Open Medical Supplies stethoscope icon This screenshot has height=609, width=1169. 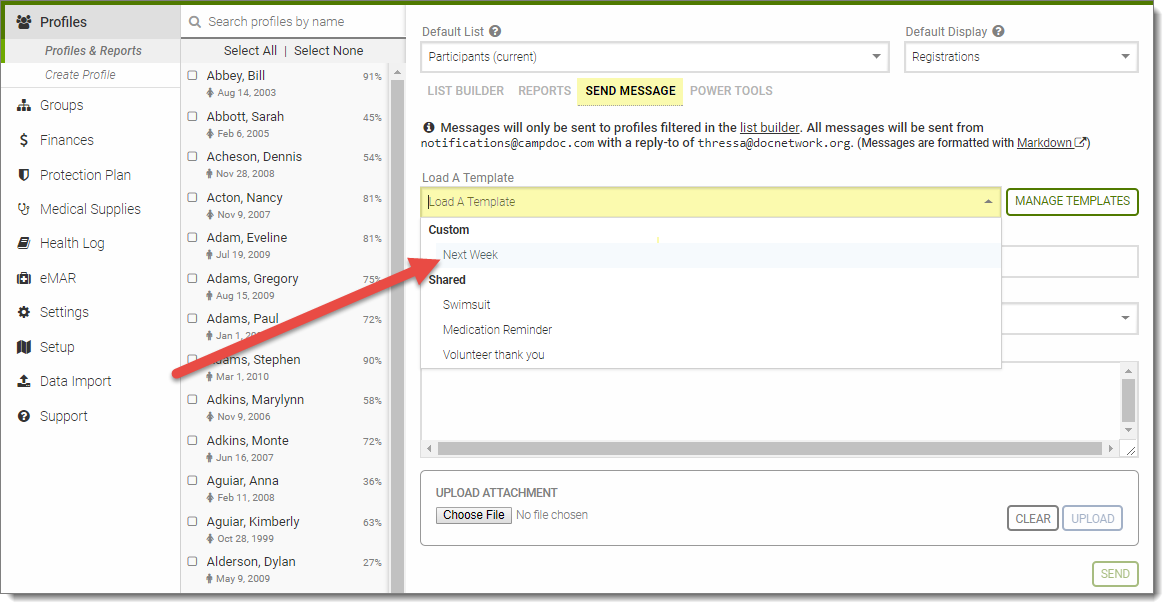24,210
